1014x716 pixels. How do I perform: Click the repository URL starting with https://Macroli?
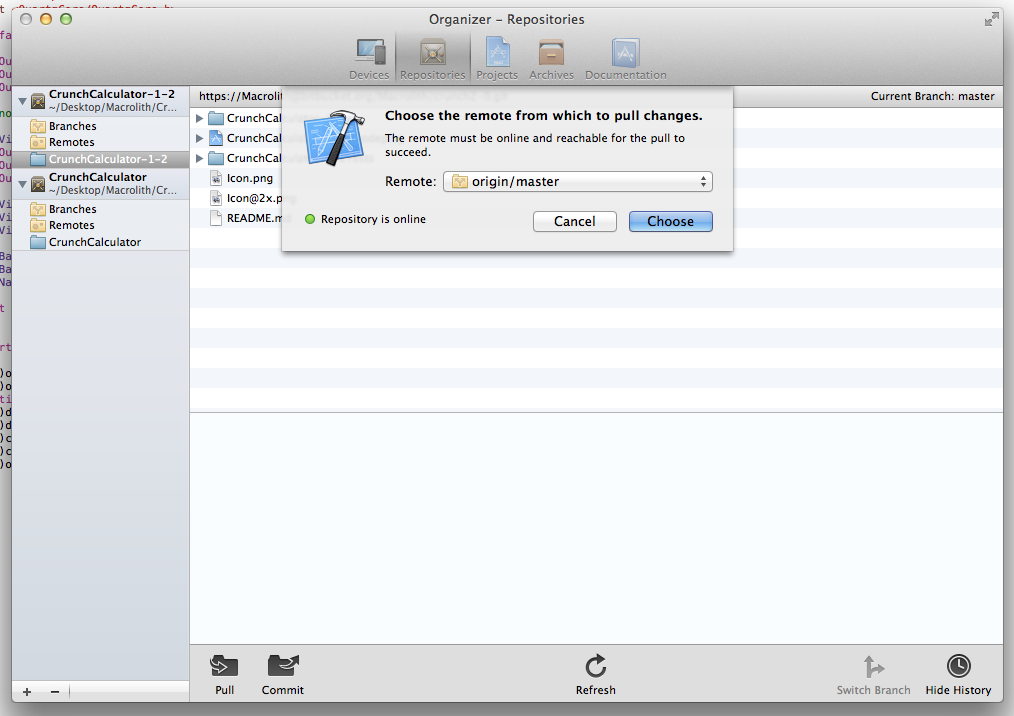click(241, 96)
